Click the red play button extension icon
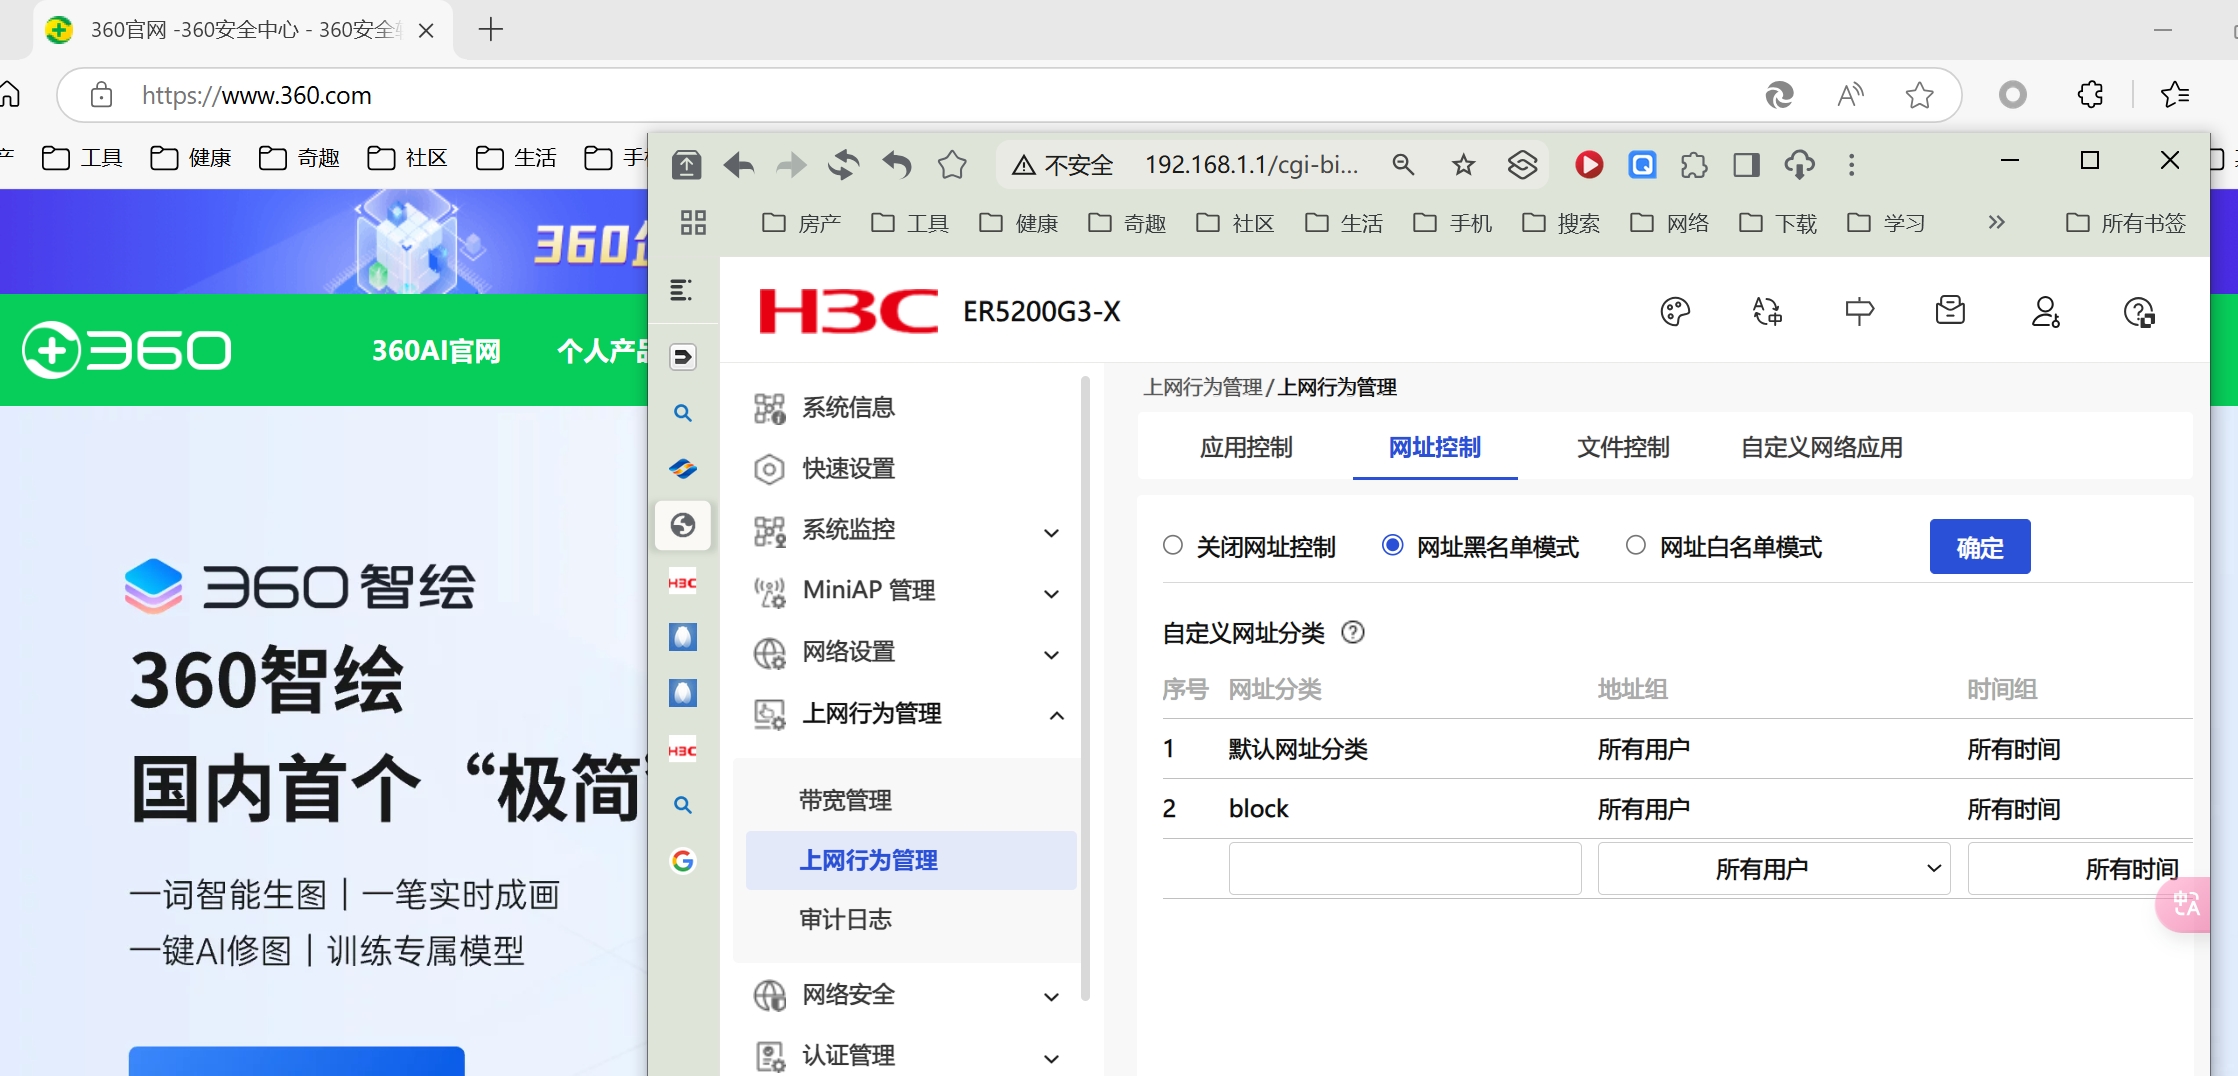 coord(1588,165)
